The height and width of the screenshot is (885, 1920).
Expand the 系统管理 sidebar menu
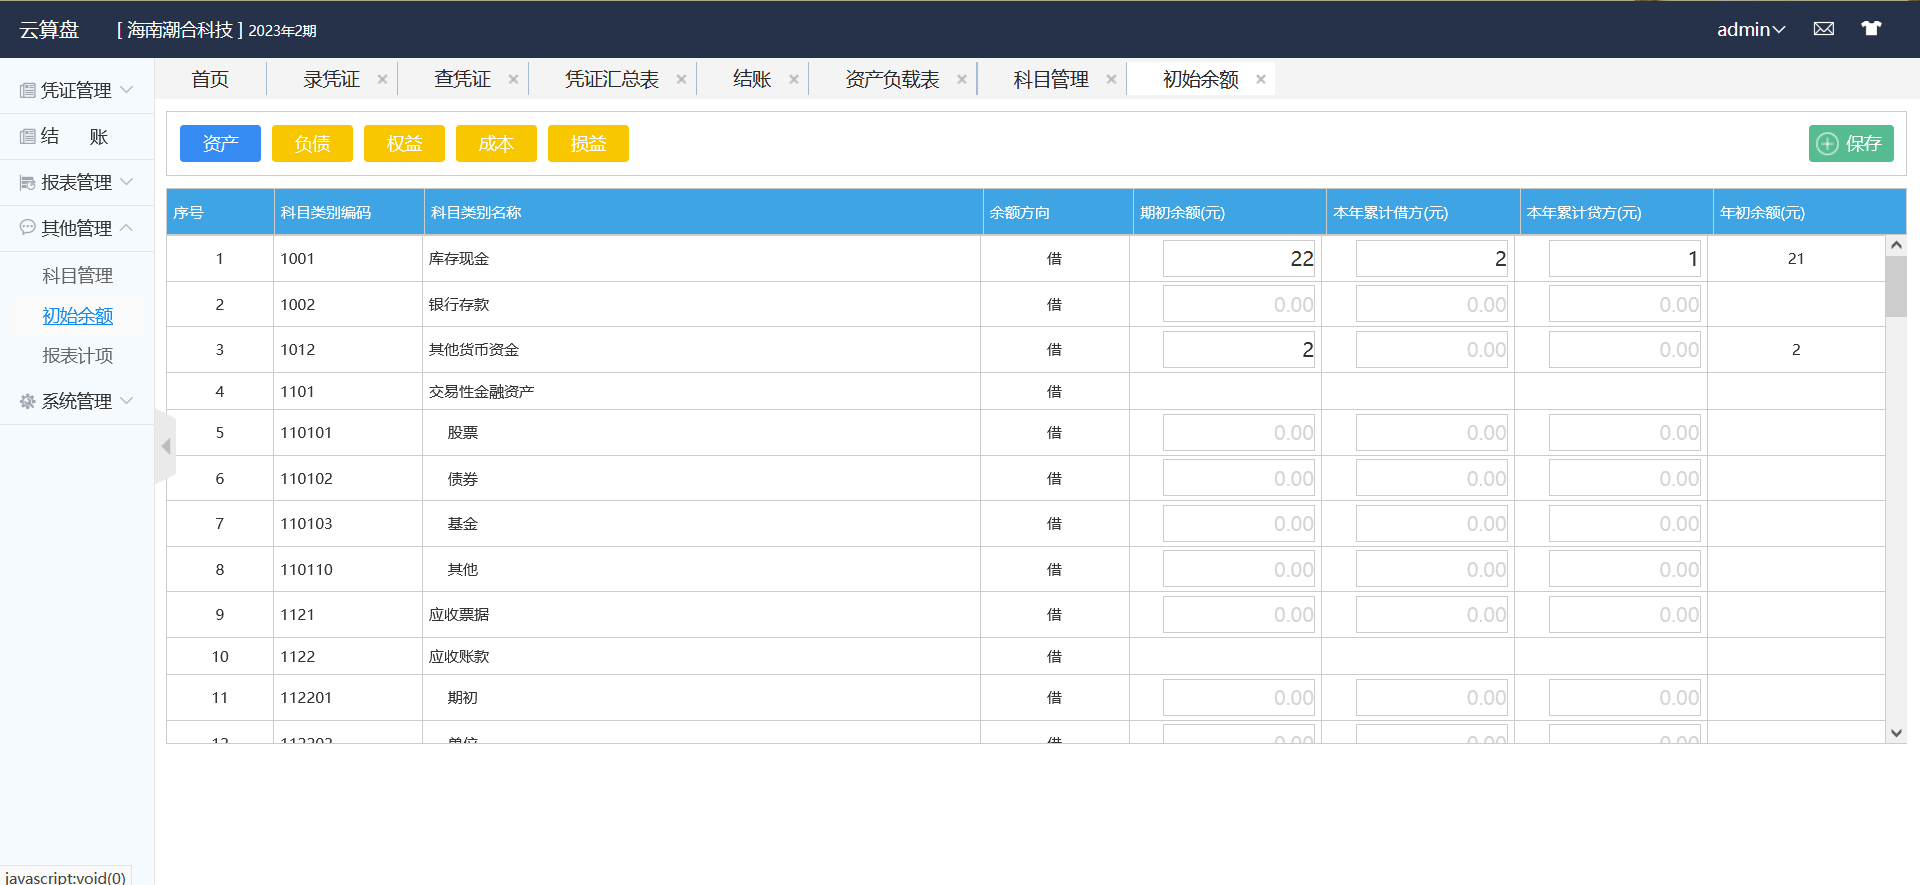[x=77, y=401]
